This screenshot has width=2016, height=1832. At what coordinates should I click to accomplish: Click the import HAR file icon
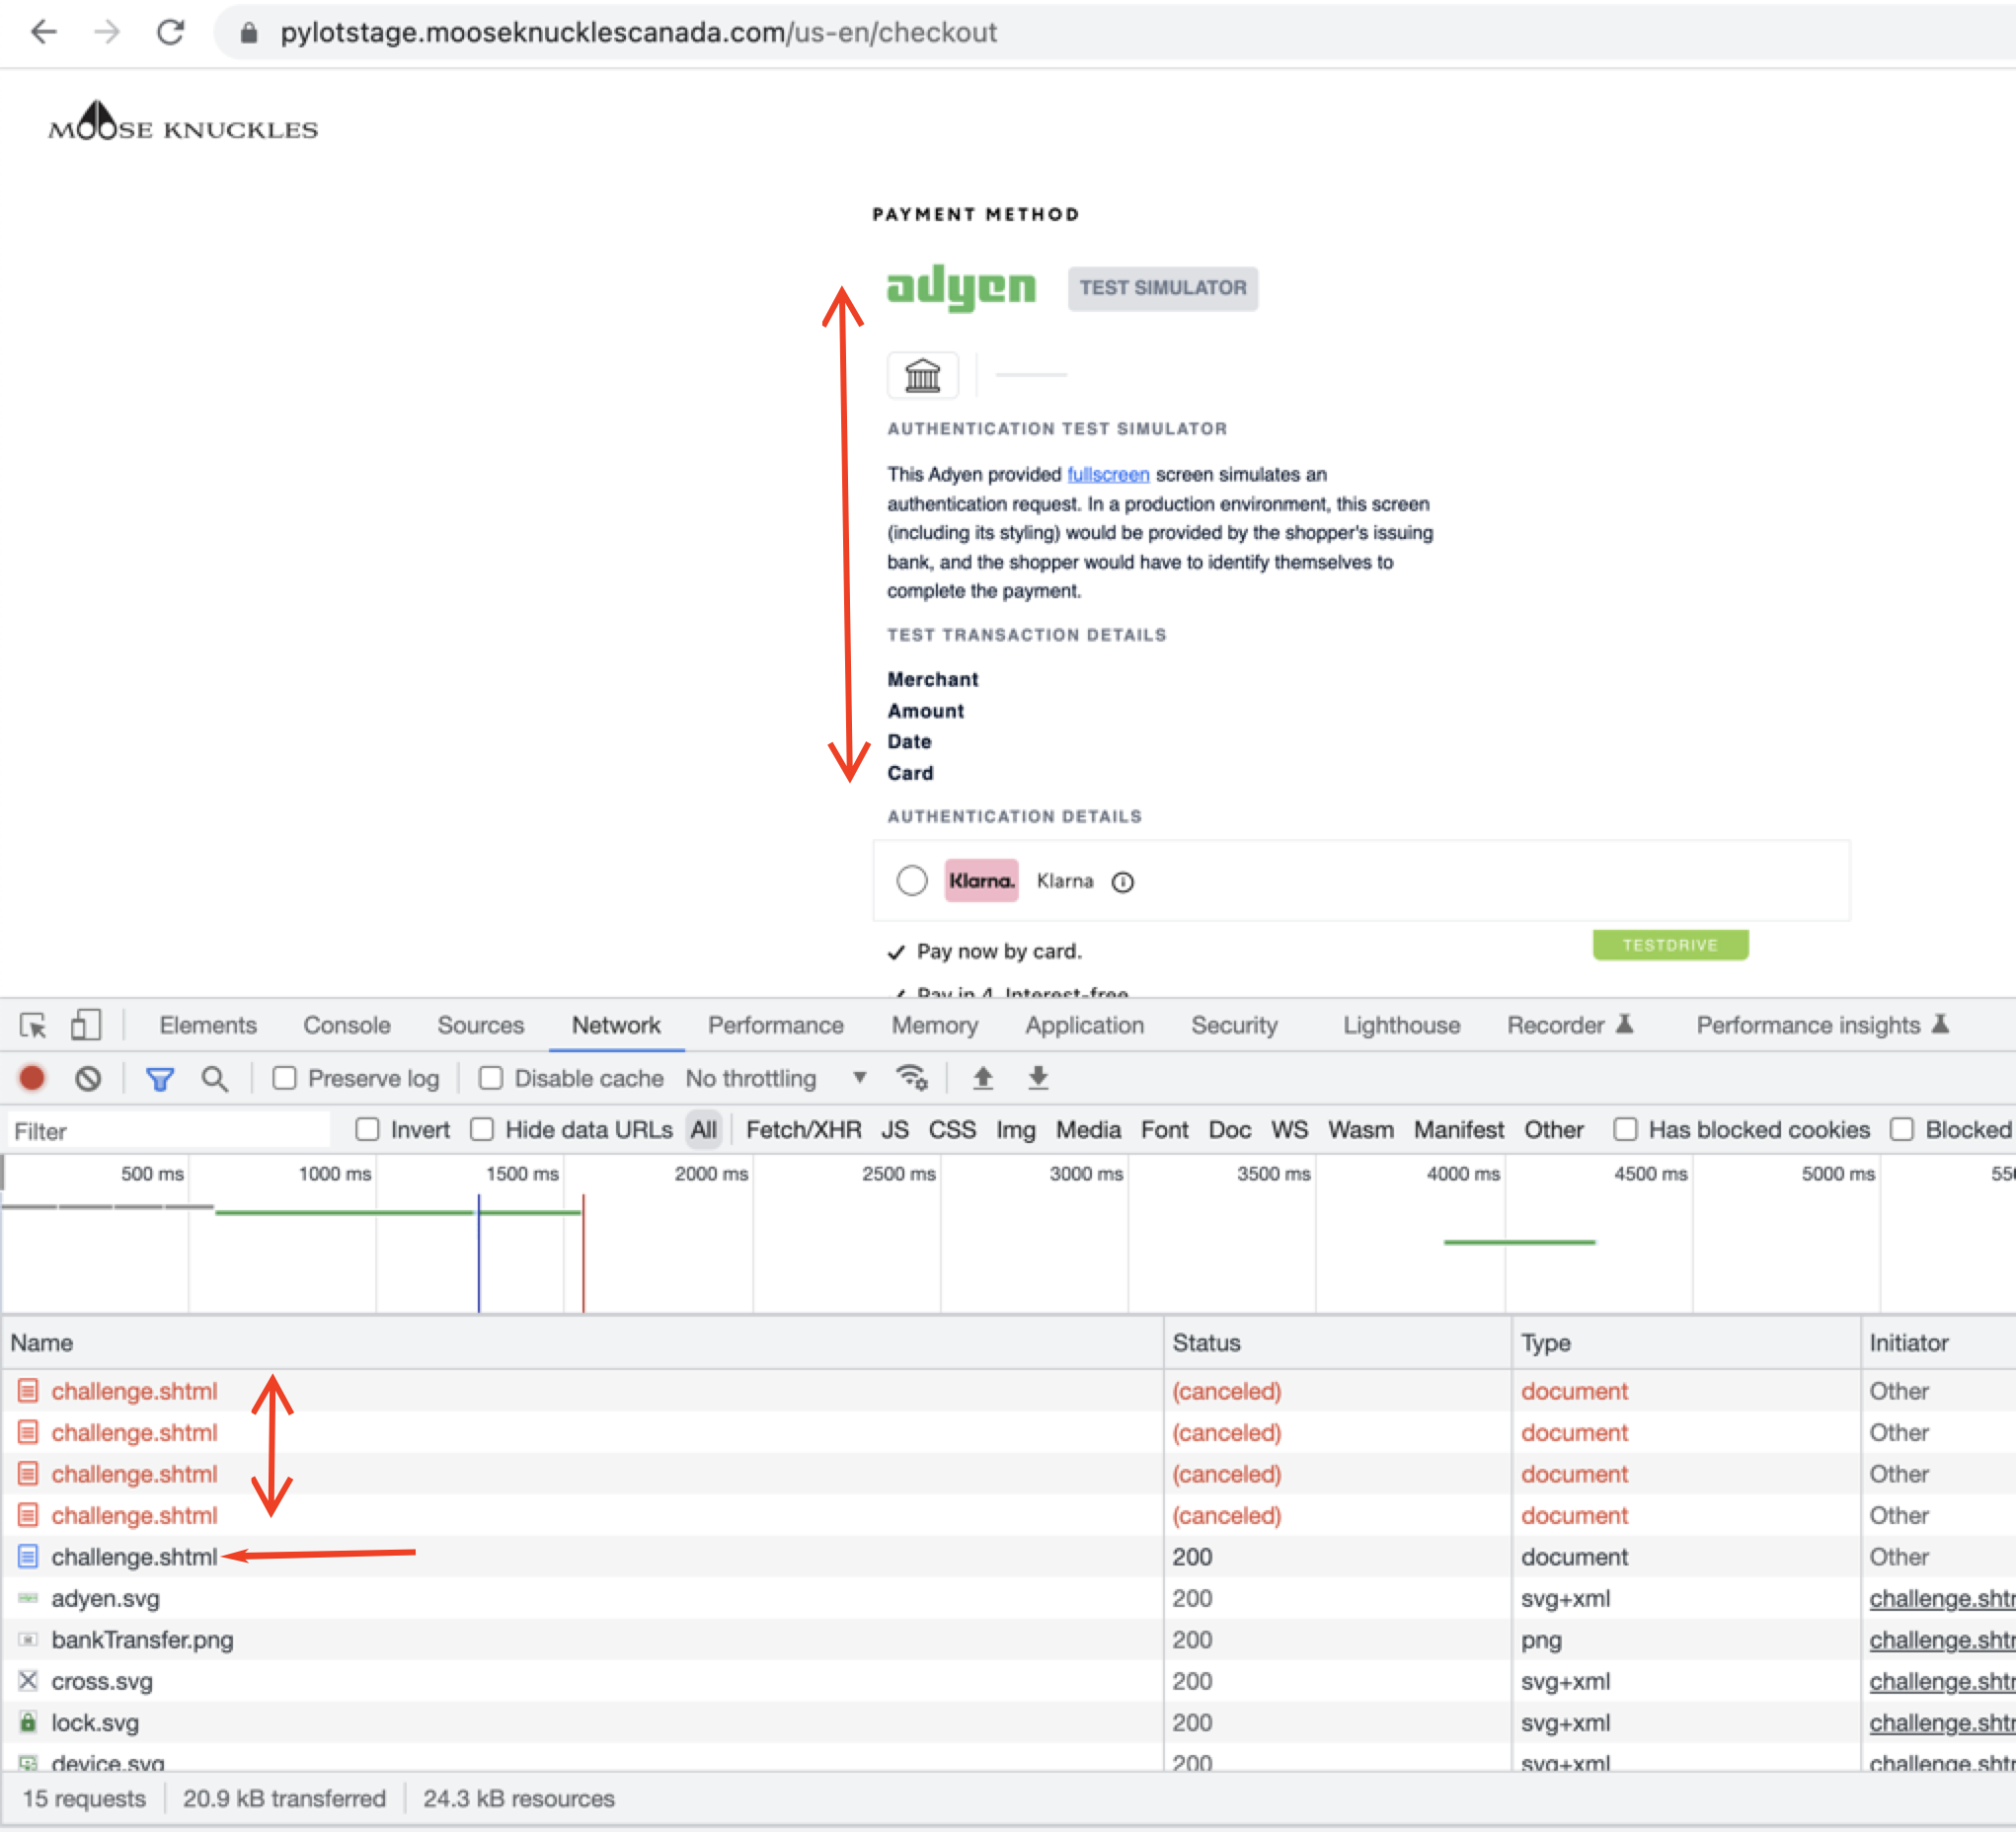(x=983, y=1078)
